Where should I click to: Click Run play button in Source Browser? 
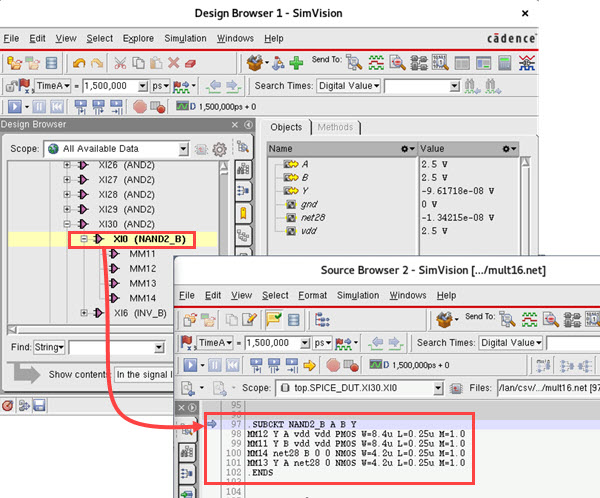(x=190, y=366)
